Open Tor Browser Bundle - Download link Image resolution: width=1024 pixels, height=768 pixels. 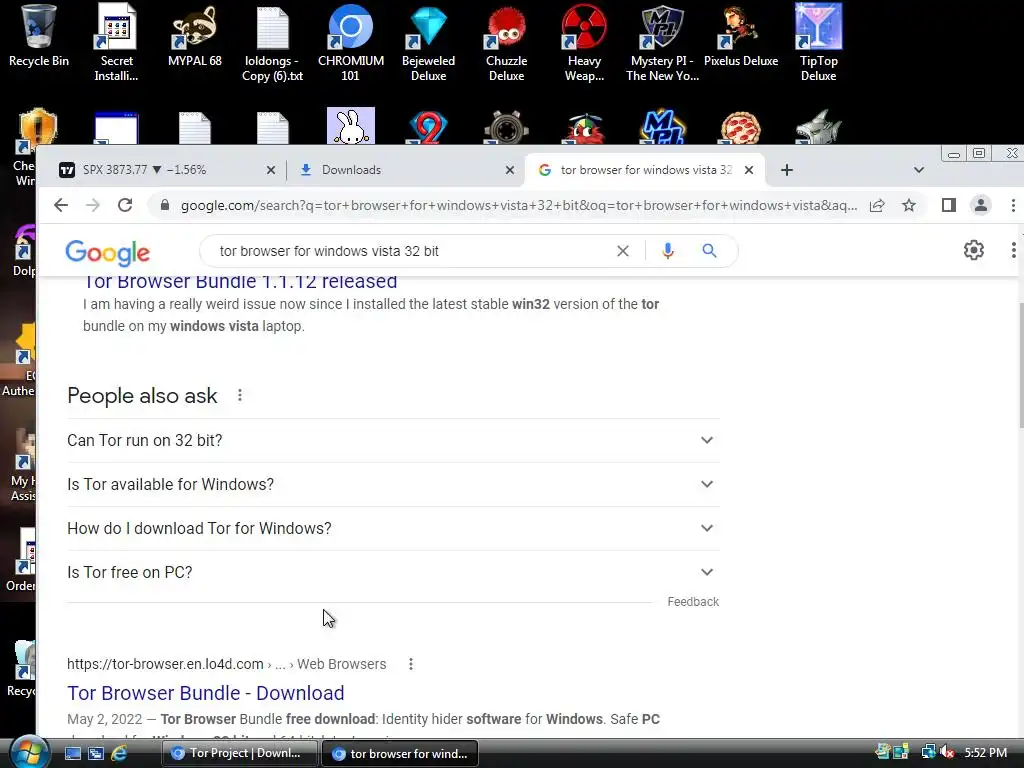[206, 693]
